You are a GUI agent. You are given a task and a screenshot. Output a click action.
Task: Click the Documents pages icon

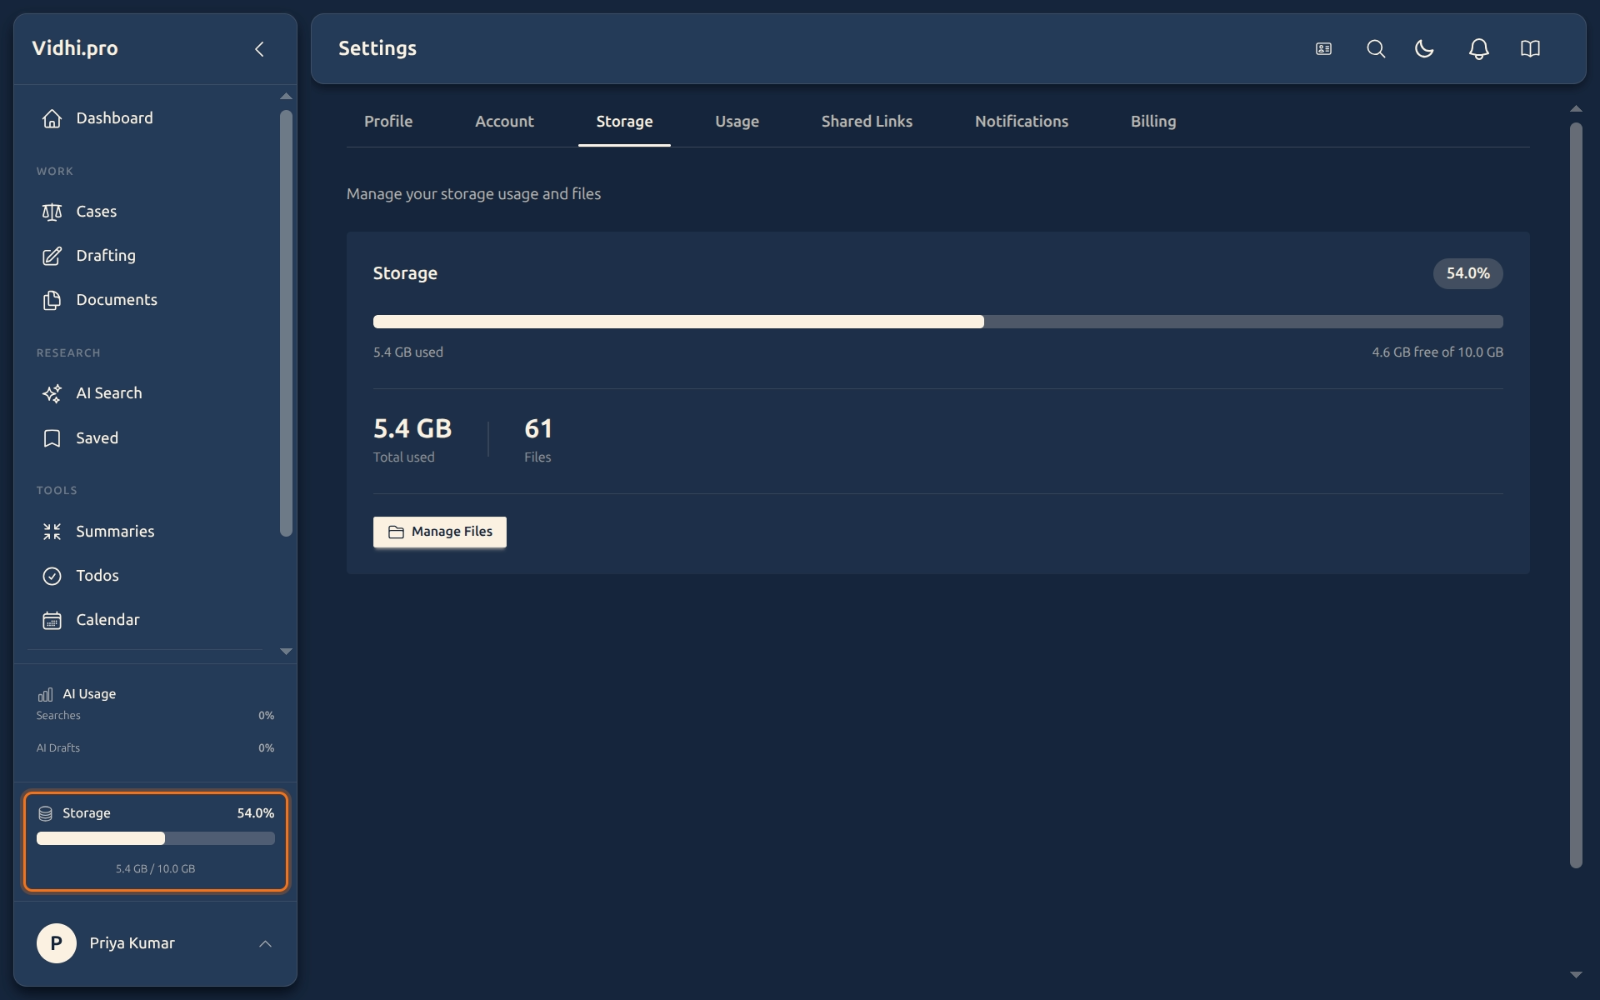pyautogui.click(x=52, y=300)
